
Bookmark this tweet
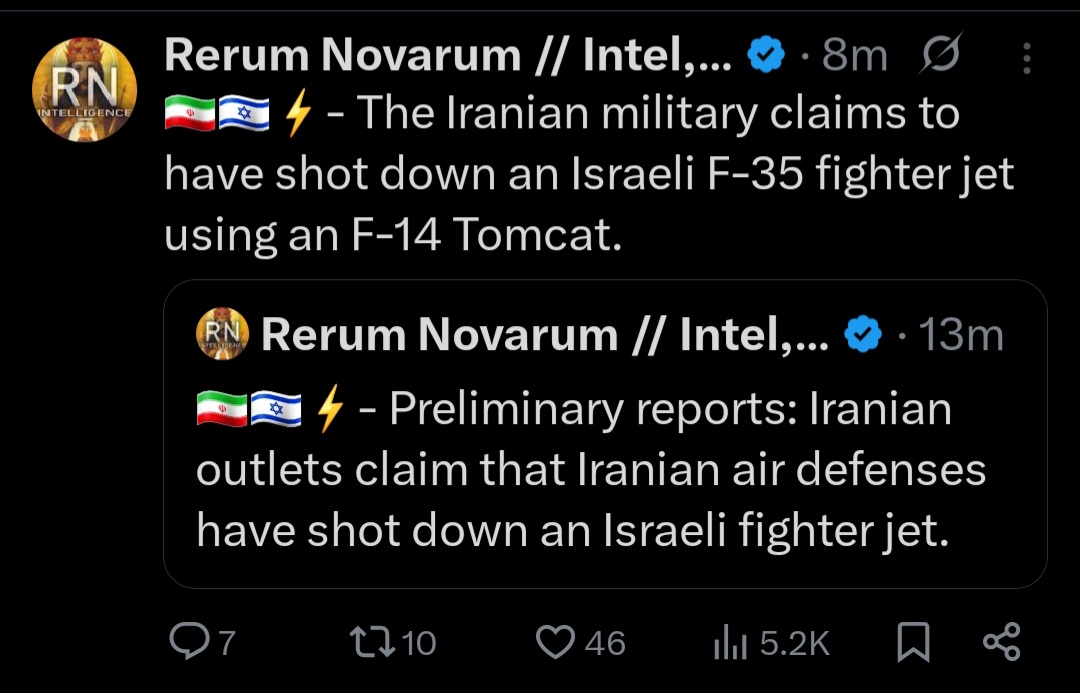pos(913,642)
